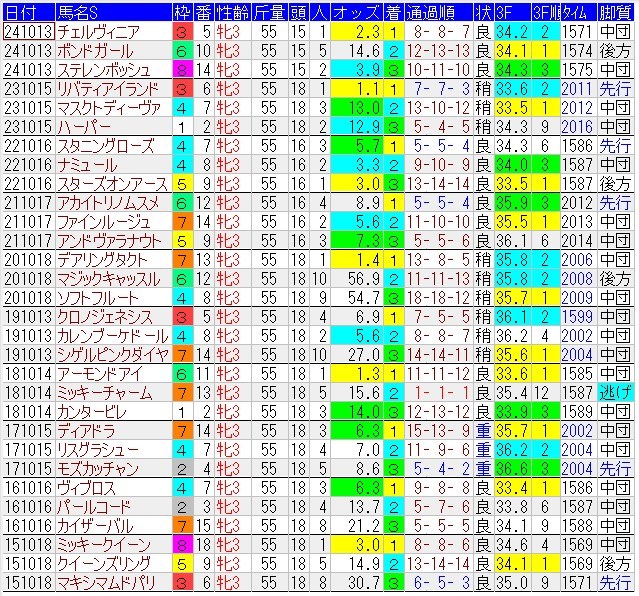Click the 逃げ running-style cell

(615, 392)
